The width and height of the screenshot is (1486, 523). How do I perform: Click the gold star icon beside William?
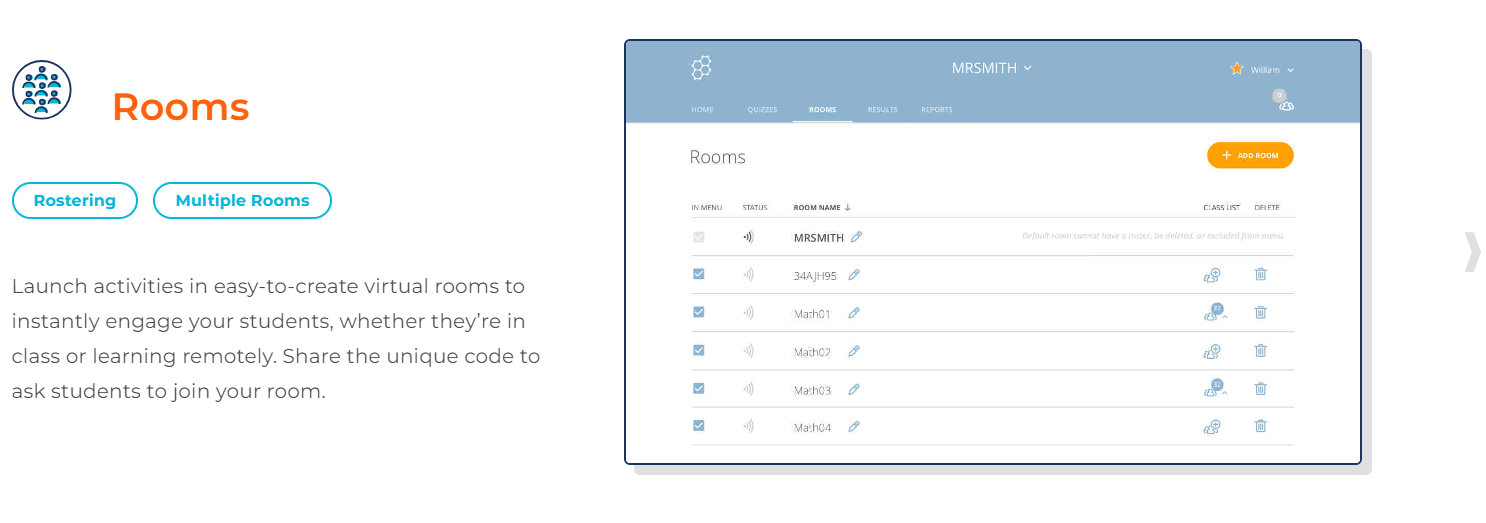click(1237, 69)
